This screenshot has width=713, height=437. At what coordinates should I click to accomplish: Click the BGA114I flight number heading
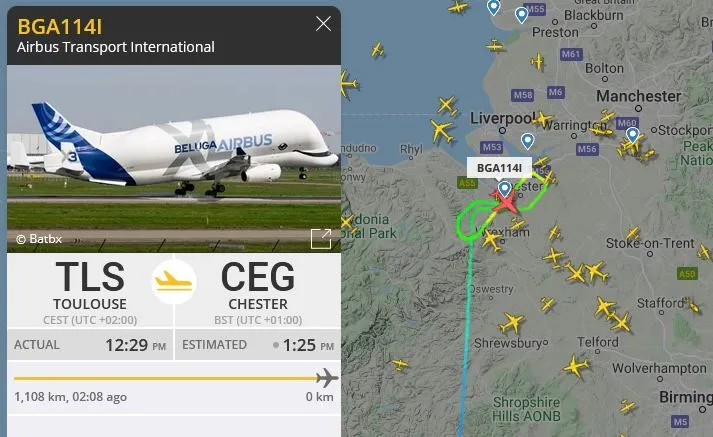(x=60, y=26)
